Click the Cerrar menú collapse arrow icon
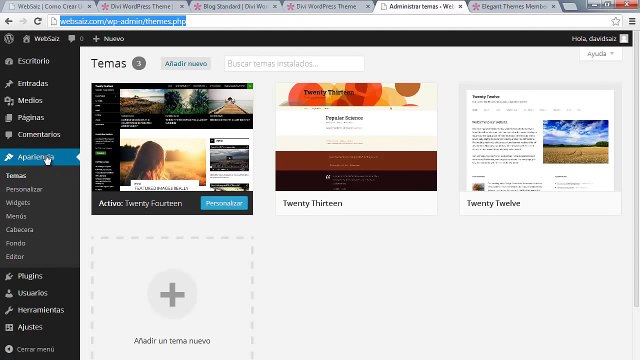 pyautogui.click(x=9, y=349)
